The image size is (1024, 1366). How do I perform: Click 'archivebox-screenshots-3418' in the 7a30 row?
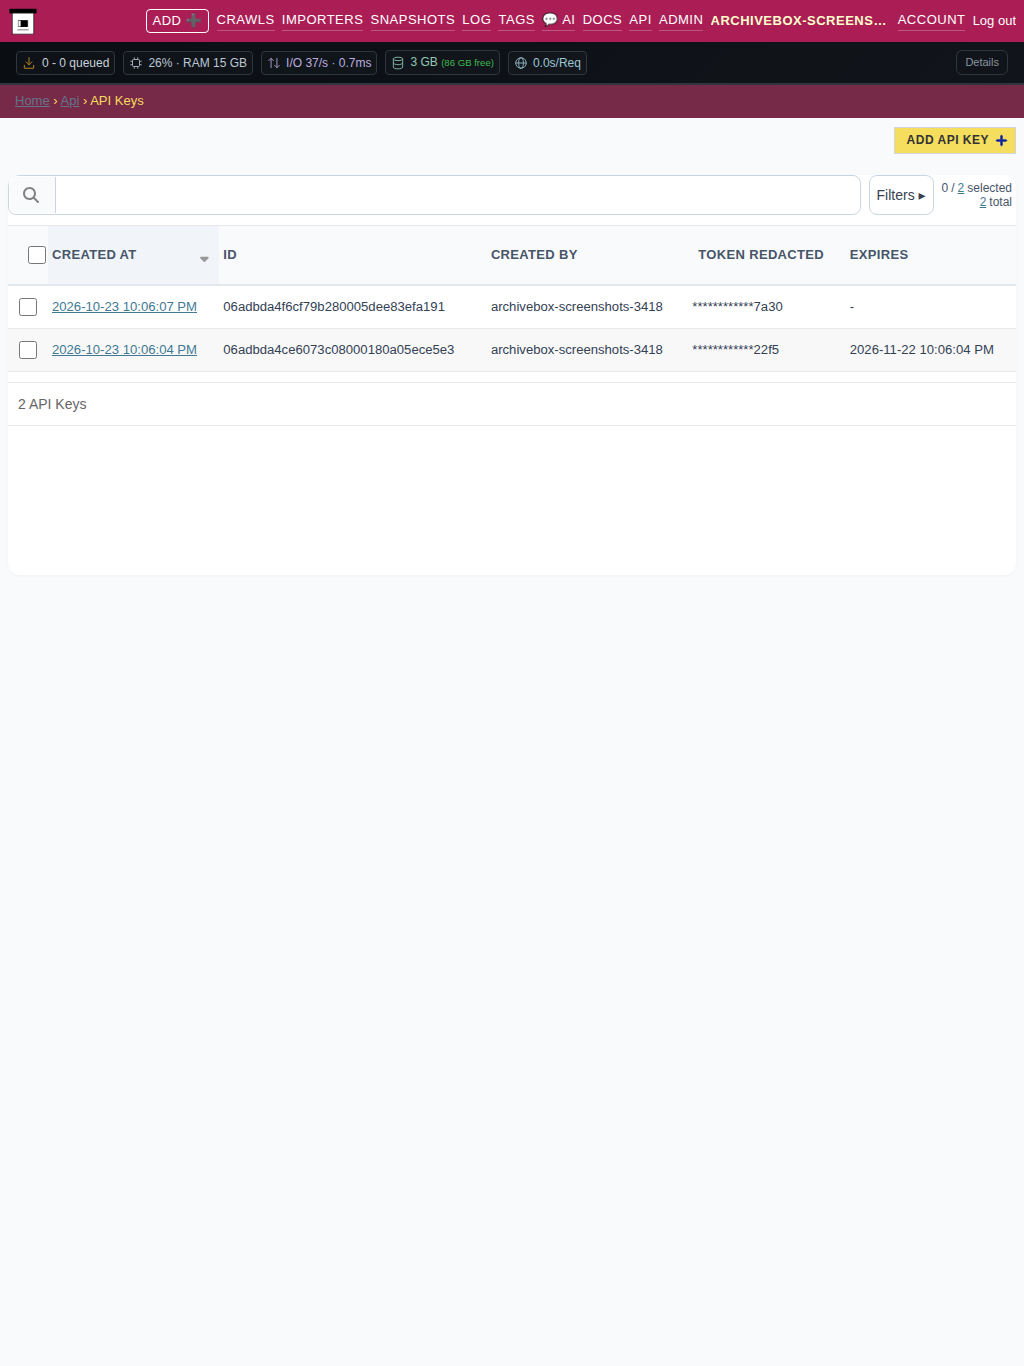pyautogui.click(x=577, y=307)
